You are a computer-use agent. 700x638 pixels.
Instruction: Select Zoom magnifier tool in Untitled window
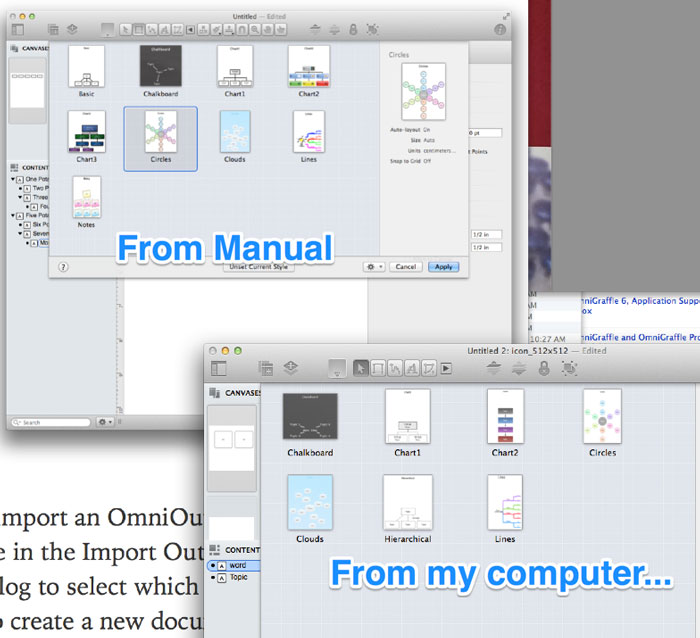click(255, 29)
